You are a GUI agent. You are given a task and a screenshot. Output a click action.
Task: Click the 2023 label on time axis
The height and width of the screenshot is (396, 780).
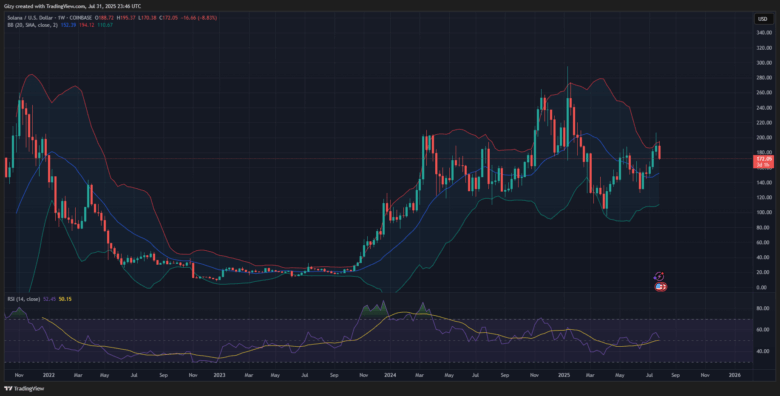[219, 375]
